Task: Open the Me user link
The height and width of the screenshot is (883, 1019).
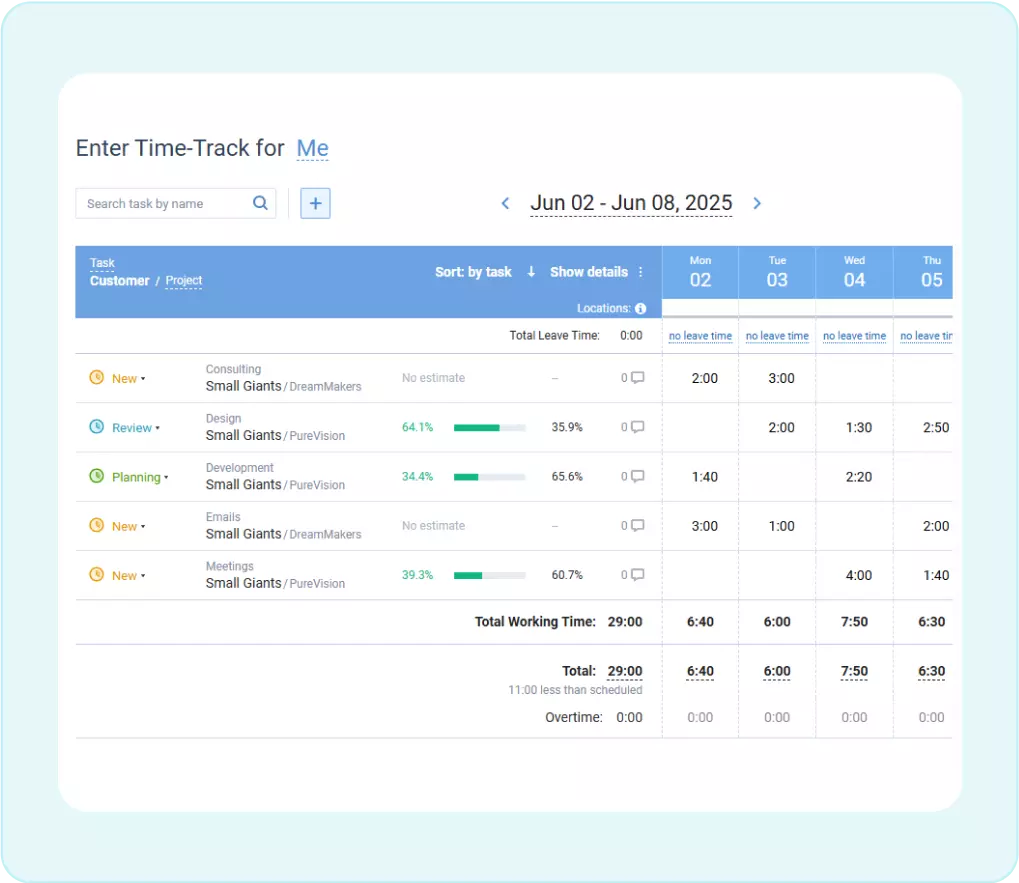Action: 312,148
